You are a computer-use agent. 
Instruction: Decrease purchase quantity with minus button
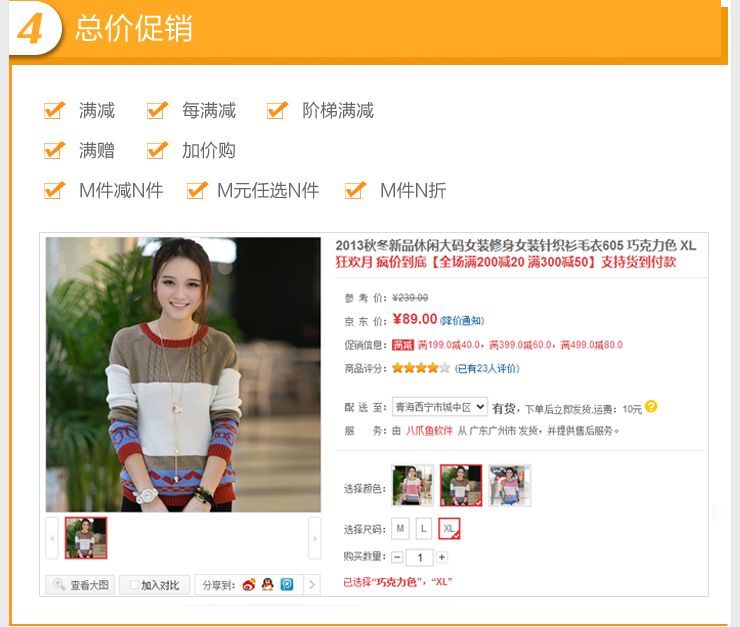click(397, 557)
